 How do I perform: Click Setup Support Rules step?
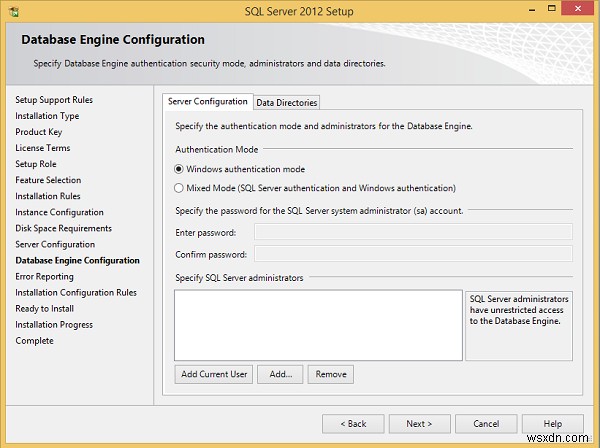pos(54,100)
